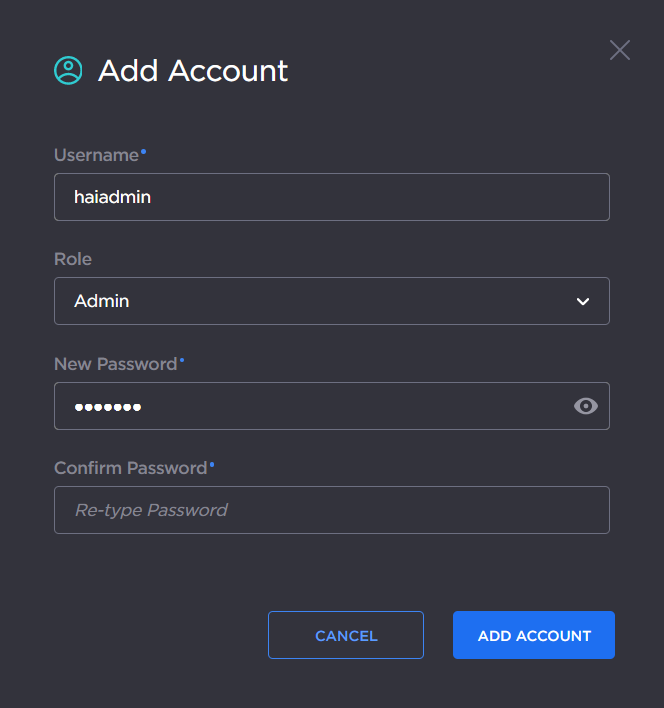Focus the Username input field
The image size is (664, 708).
coord(331,197)
